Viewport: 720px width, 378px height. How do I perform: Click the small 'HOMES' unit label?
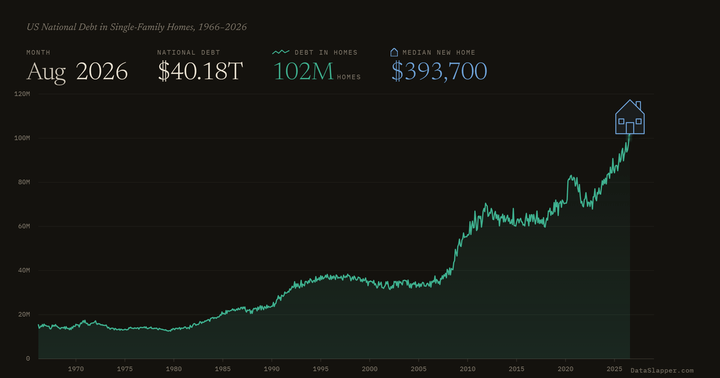pos(349,77)
